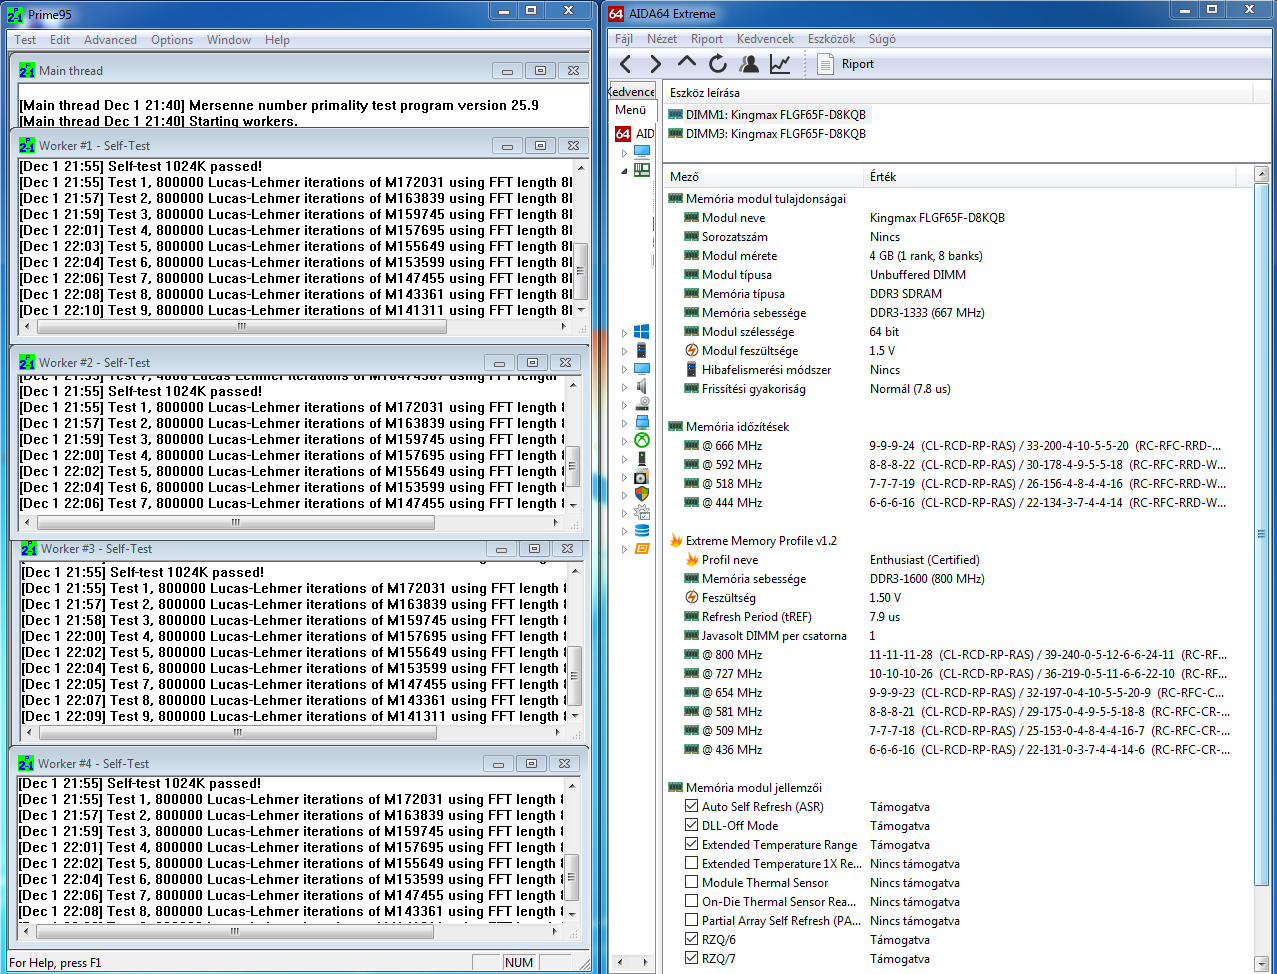Click AIDA64 details pane vertical scrollbar

[1261, 570]
